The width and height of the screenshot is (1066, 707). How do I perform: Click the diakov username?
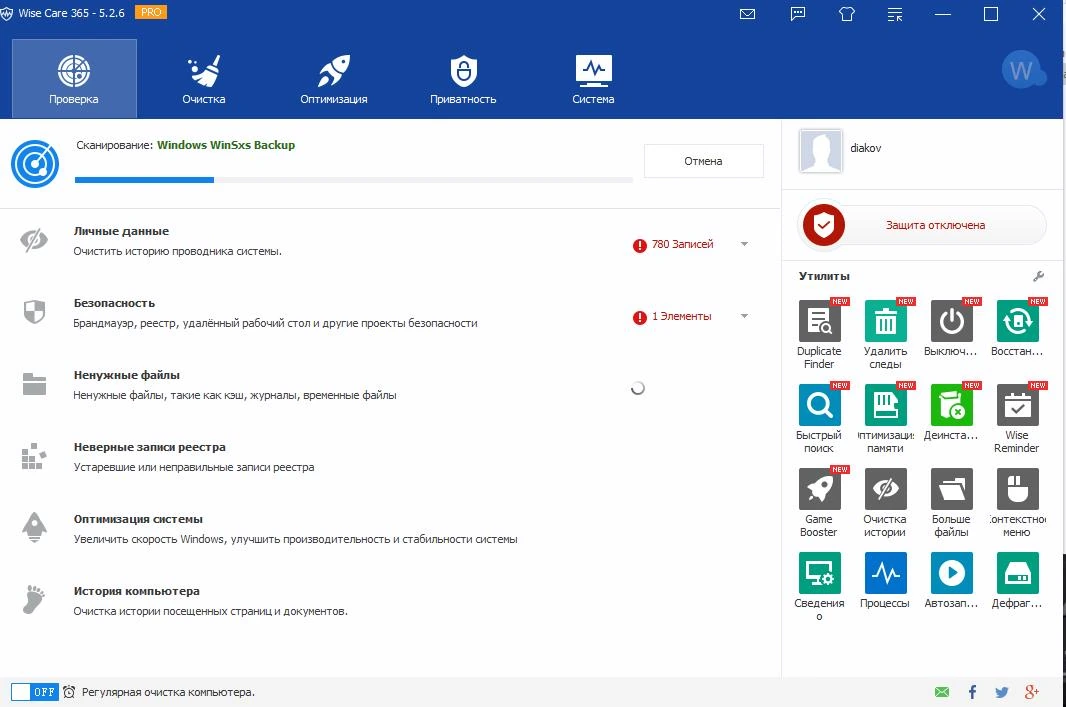pos(865,148)
